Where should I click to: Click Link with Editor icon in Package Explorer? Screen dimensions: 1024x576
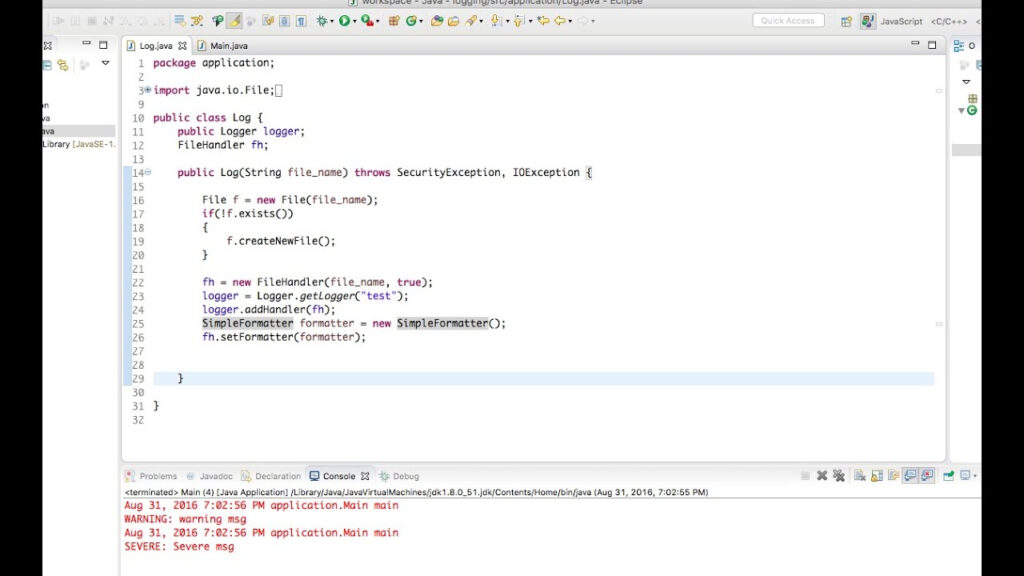point(63,65)
